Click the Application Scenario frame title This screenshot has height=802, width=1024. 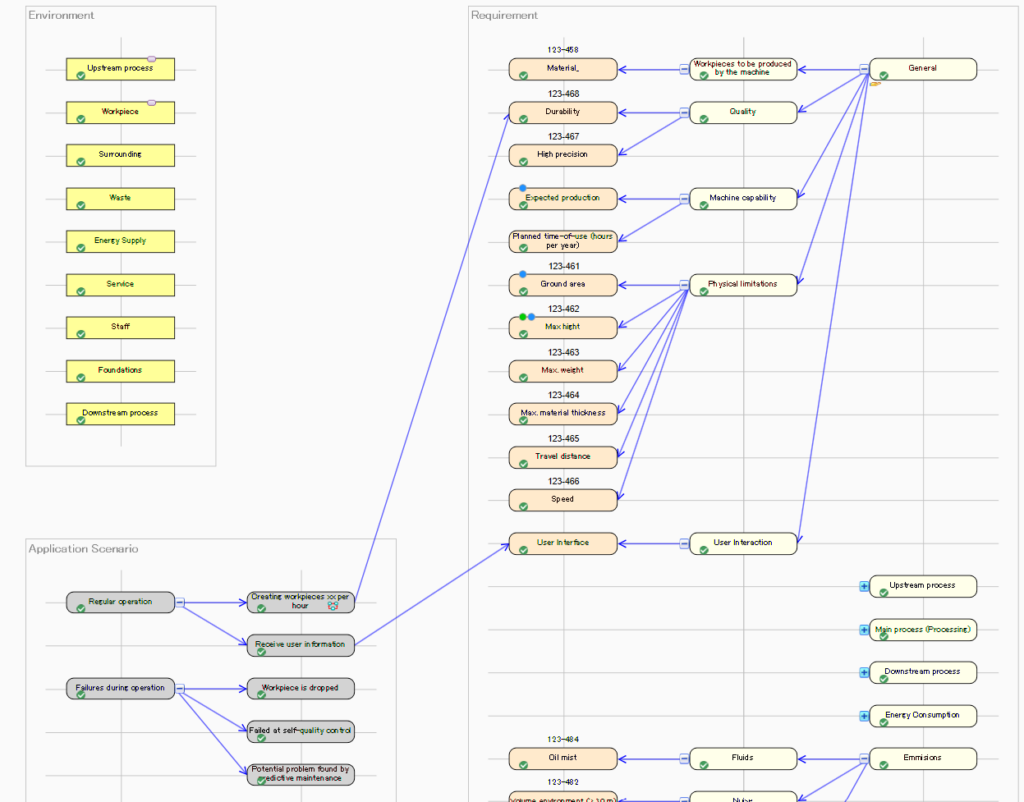83,549
